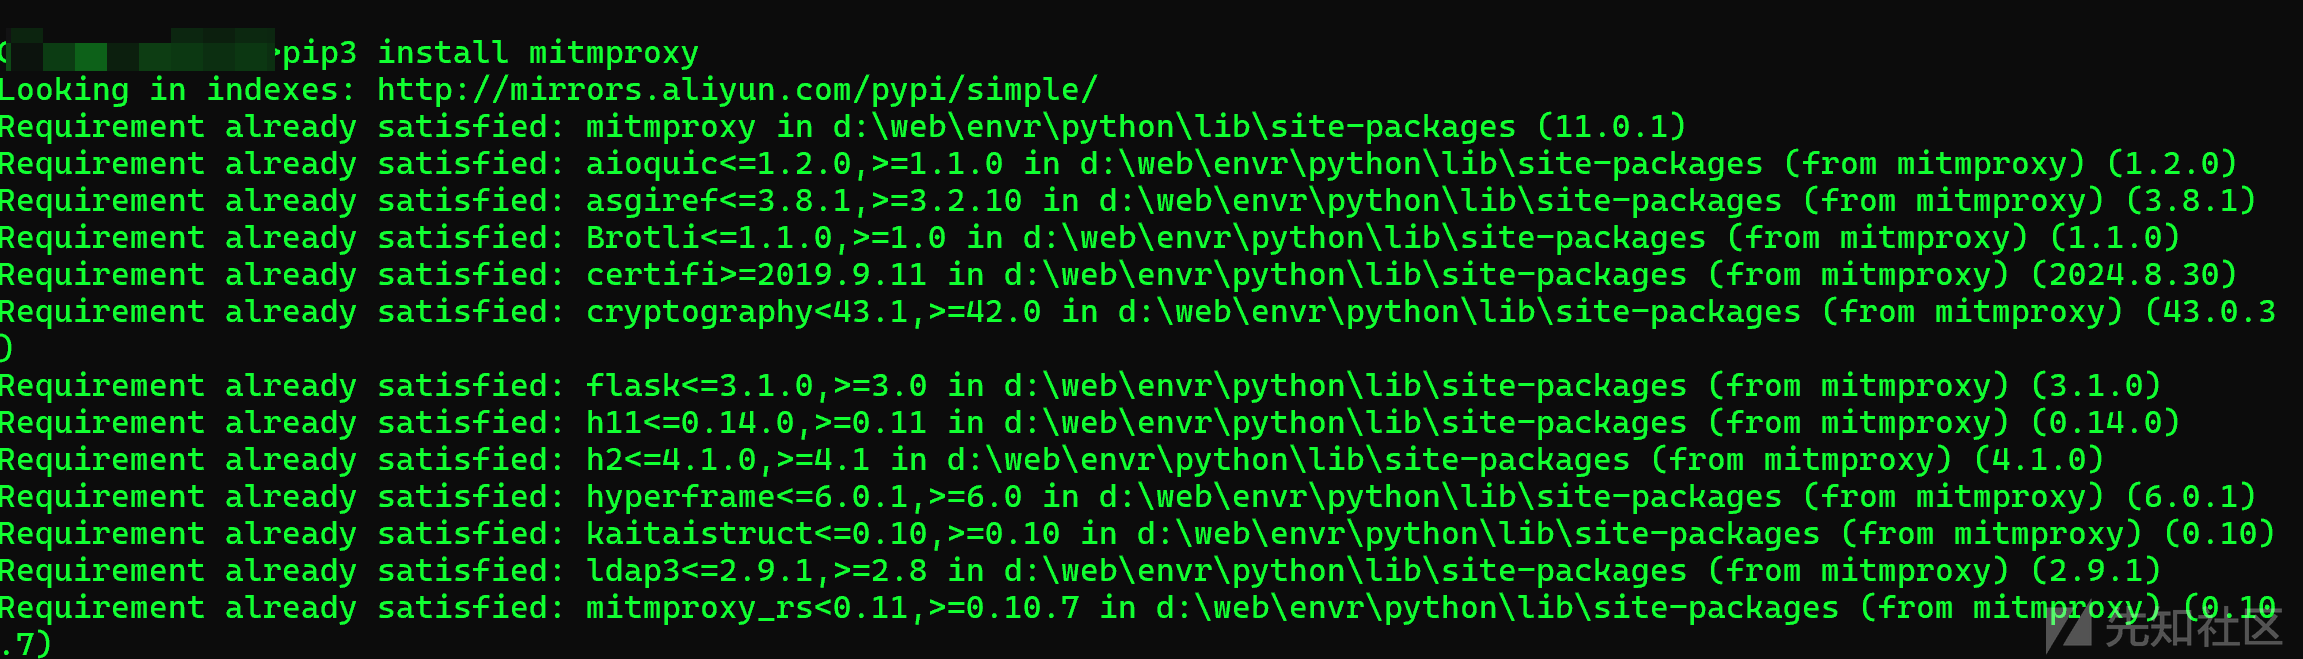Click the mitmproxy_rs requirement name
2303x659 pixels.
coord(699,608)
